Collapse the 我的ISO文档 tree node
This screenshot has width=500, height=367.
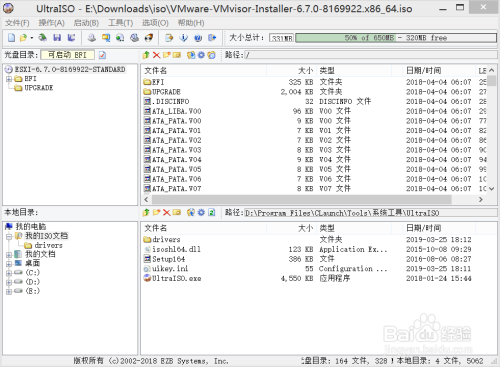pos(9,236)
